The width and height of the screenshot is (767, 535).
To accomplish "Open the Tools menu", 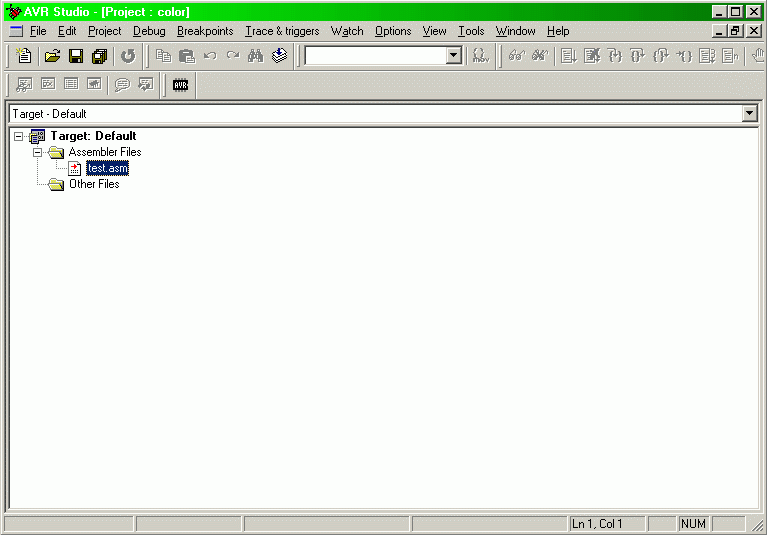I will pyautogui.click(x=471, y=31).
